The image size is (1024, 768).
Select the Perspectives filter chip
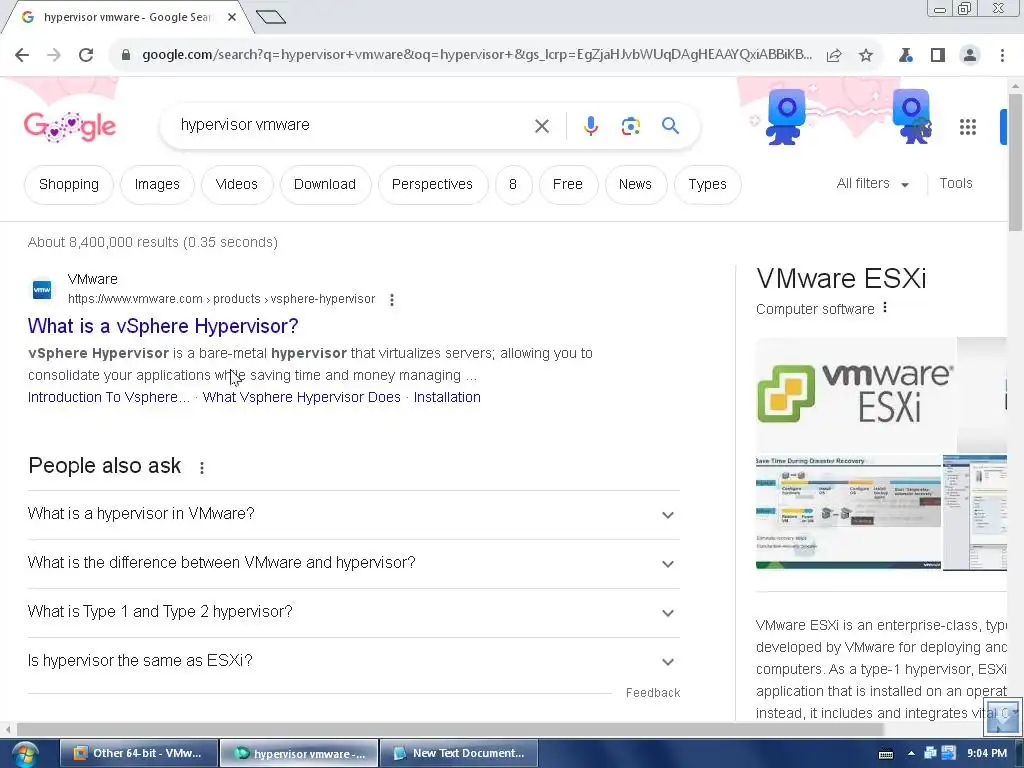432,185
